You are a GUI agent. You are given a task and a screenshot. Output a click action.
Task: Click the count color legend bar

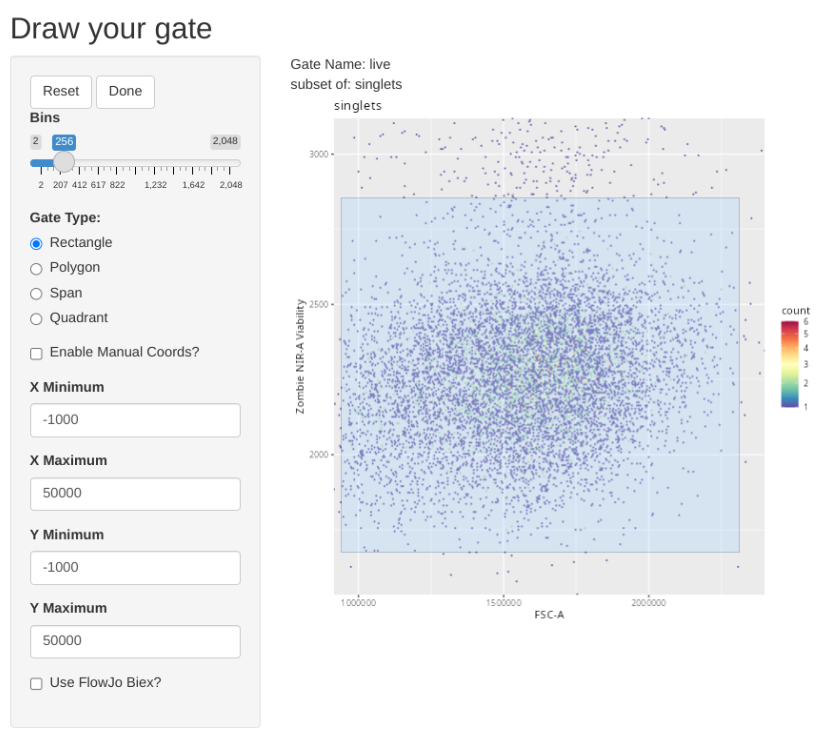pos(790,363)
